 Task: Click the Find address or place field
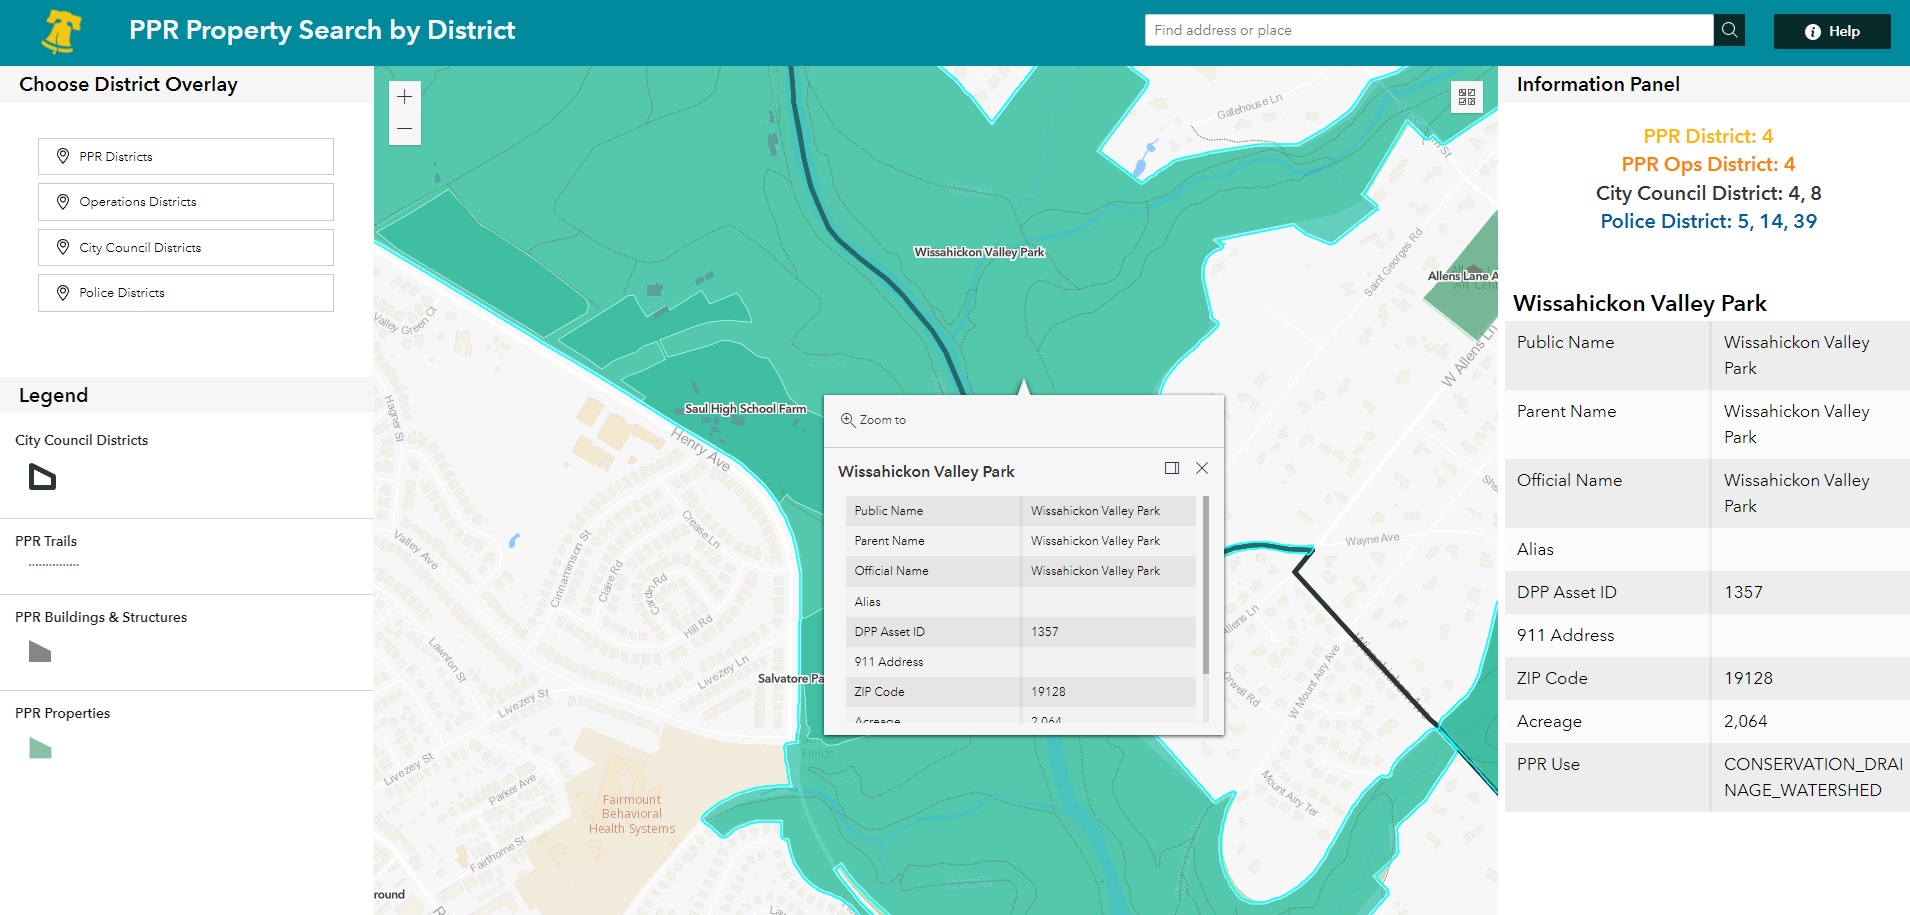1428,30
